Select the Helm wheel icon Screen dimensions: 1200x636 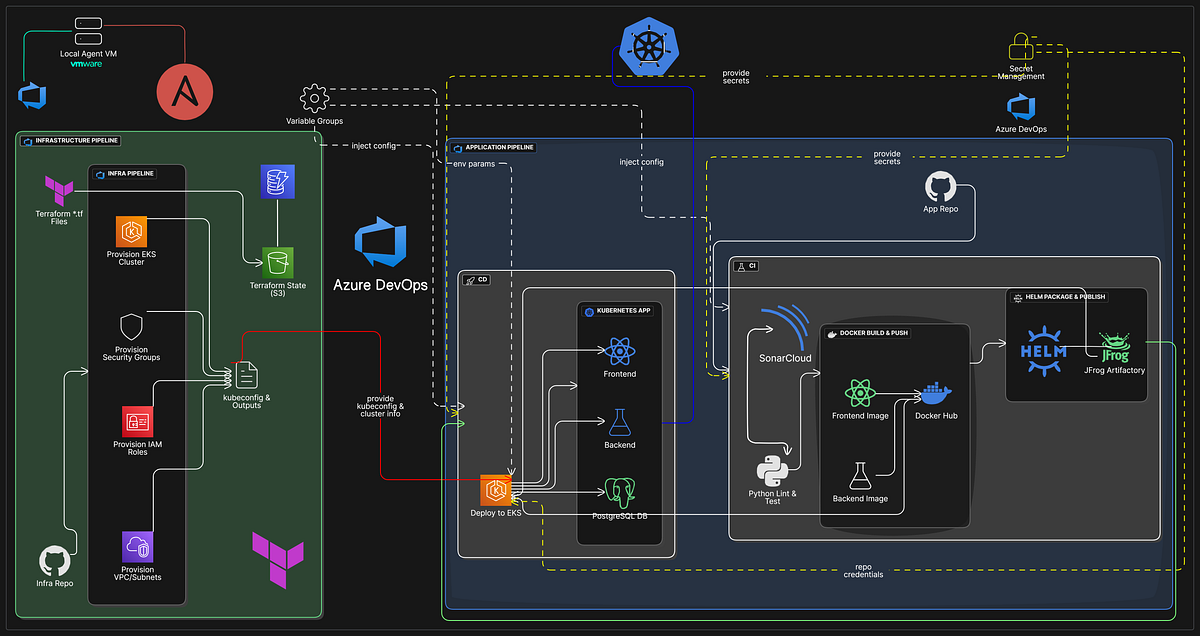pos(1044,352)
